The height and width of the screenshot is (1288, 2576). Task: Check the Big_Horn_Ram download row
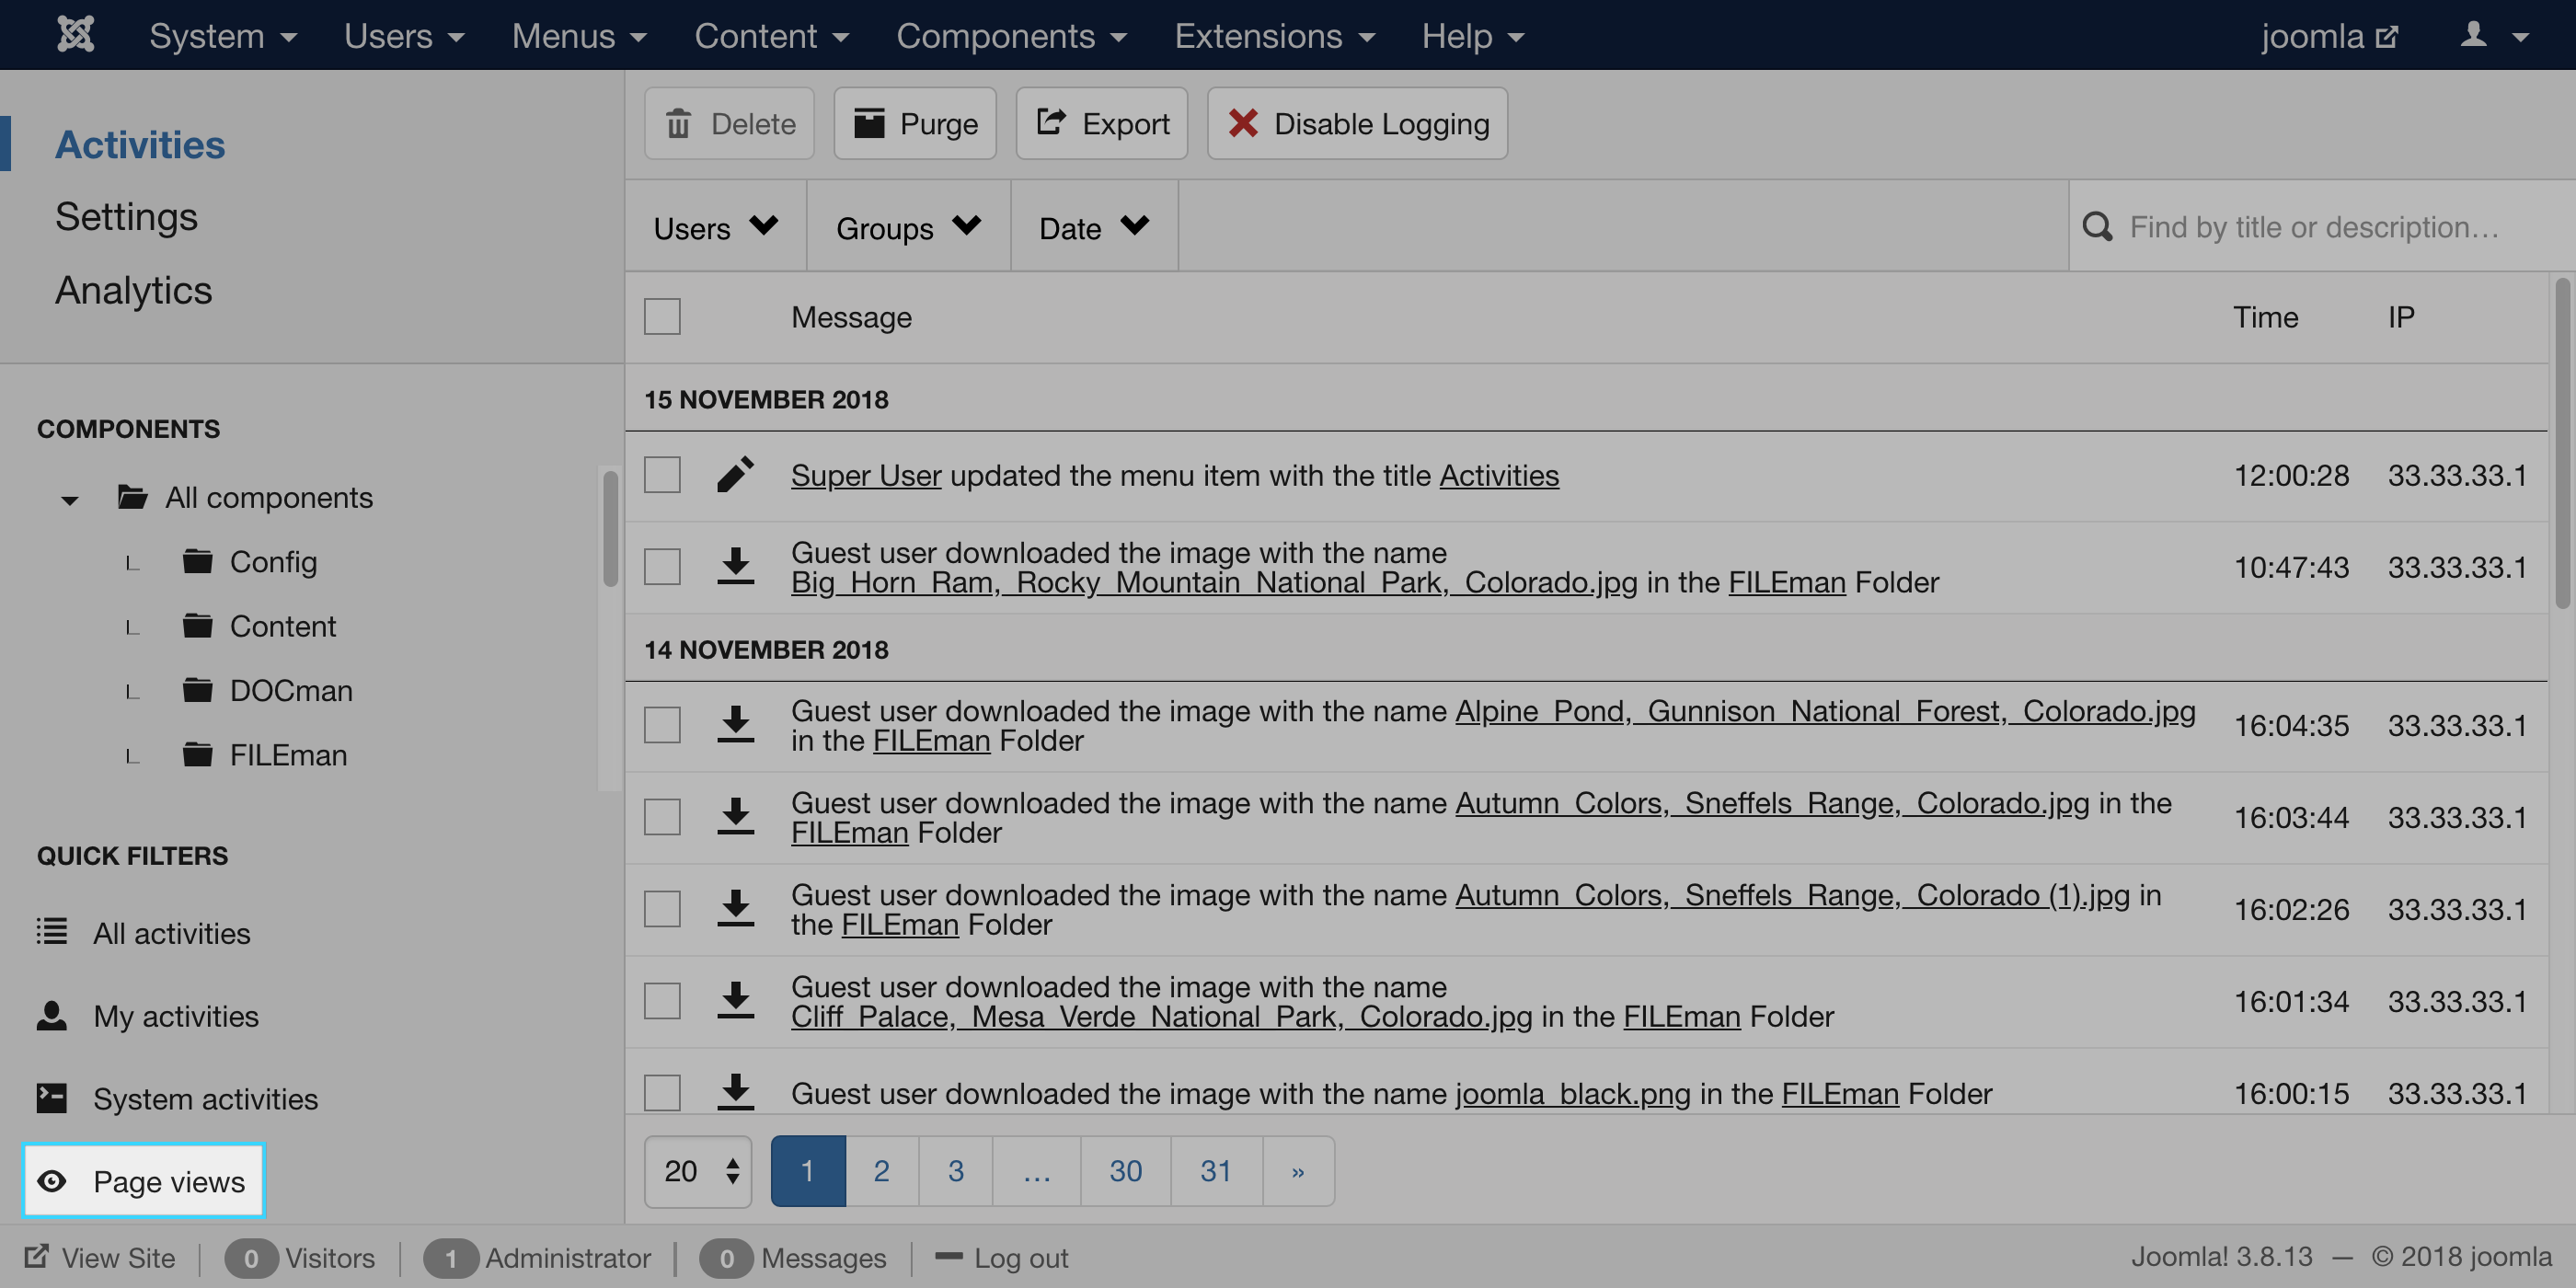coord(662,567)
